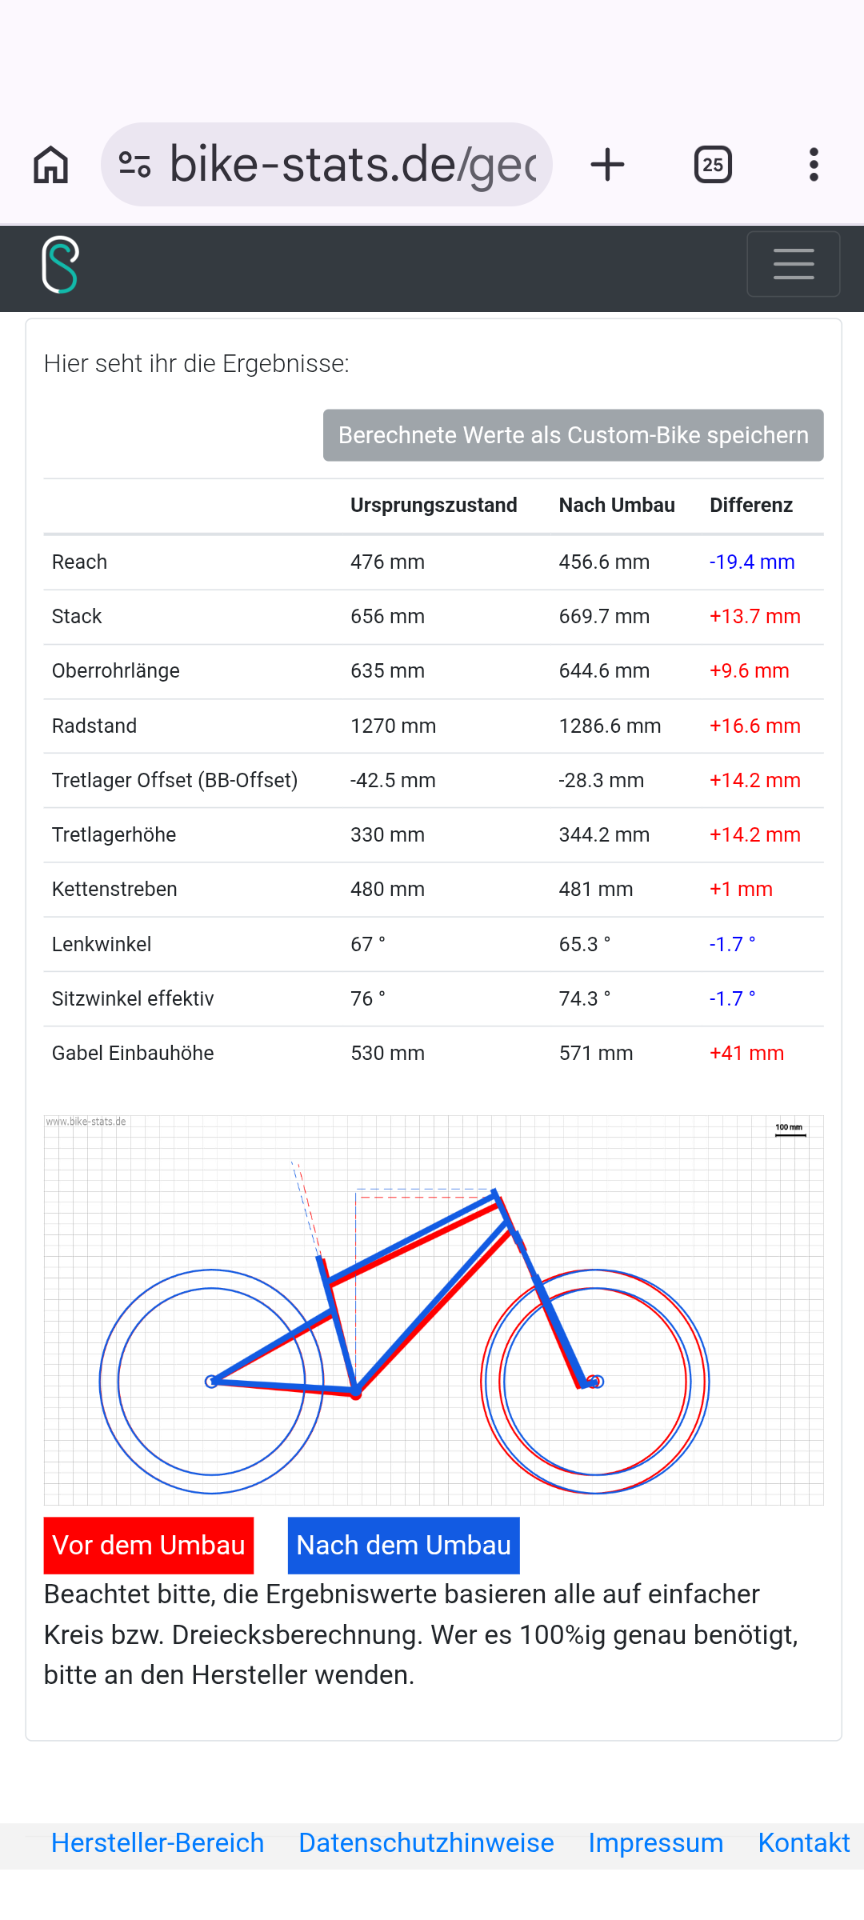Tap the Gabel Einbauhöhe row label
The image size is (864, 1920).
tap(133, 1053)
